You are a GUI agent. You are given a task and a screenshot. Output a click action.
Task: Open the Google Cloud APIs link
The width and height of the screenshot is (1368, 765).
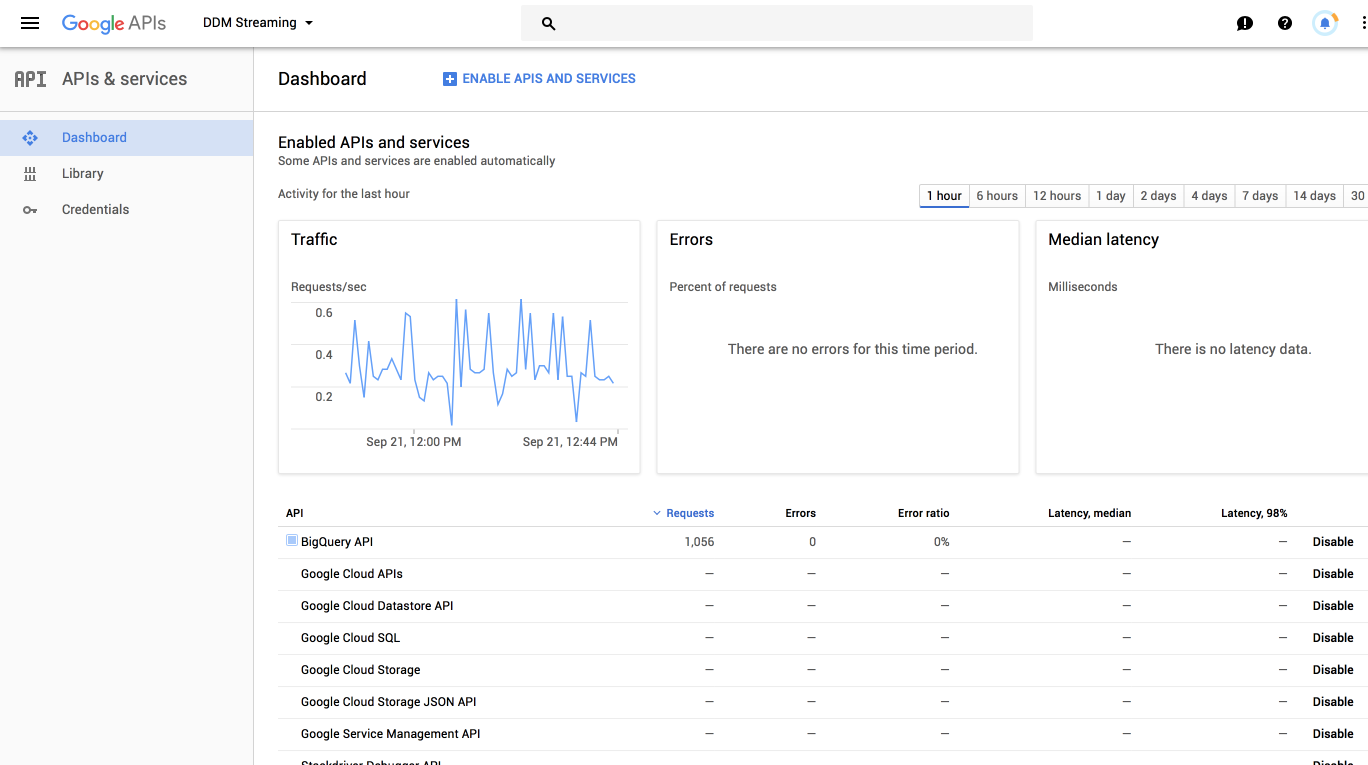(352, 574)
